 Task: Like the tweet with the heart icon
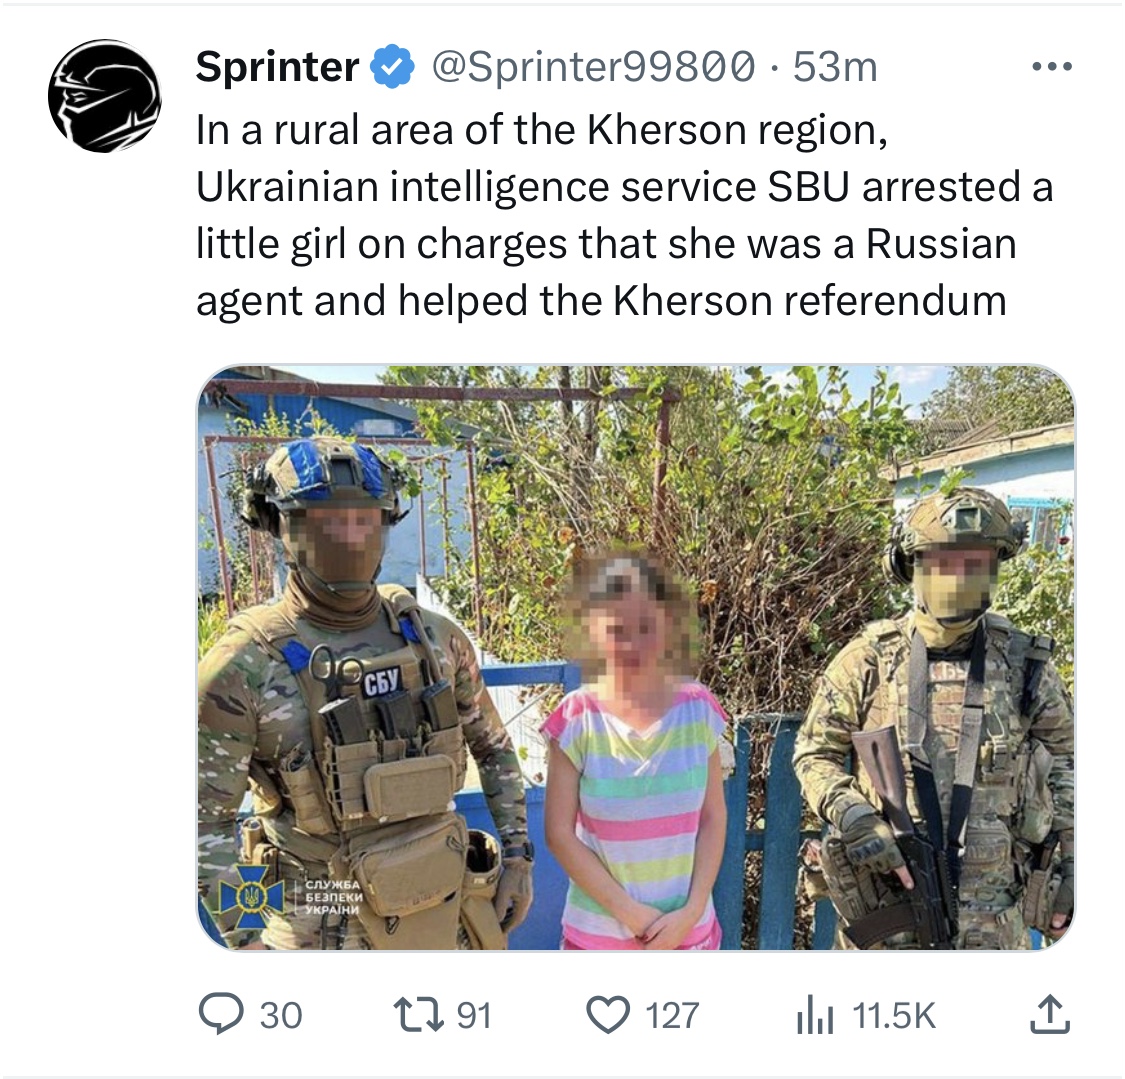pyautogui.click(x=606, y=1015)
